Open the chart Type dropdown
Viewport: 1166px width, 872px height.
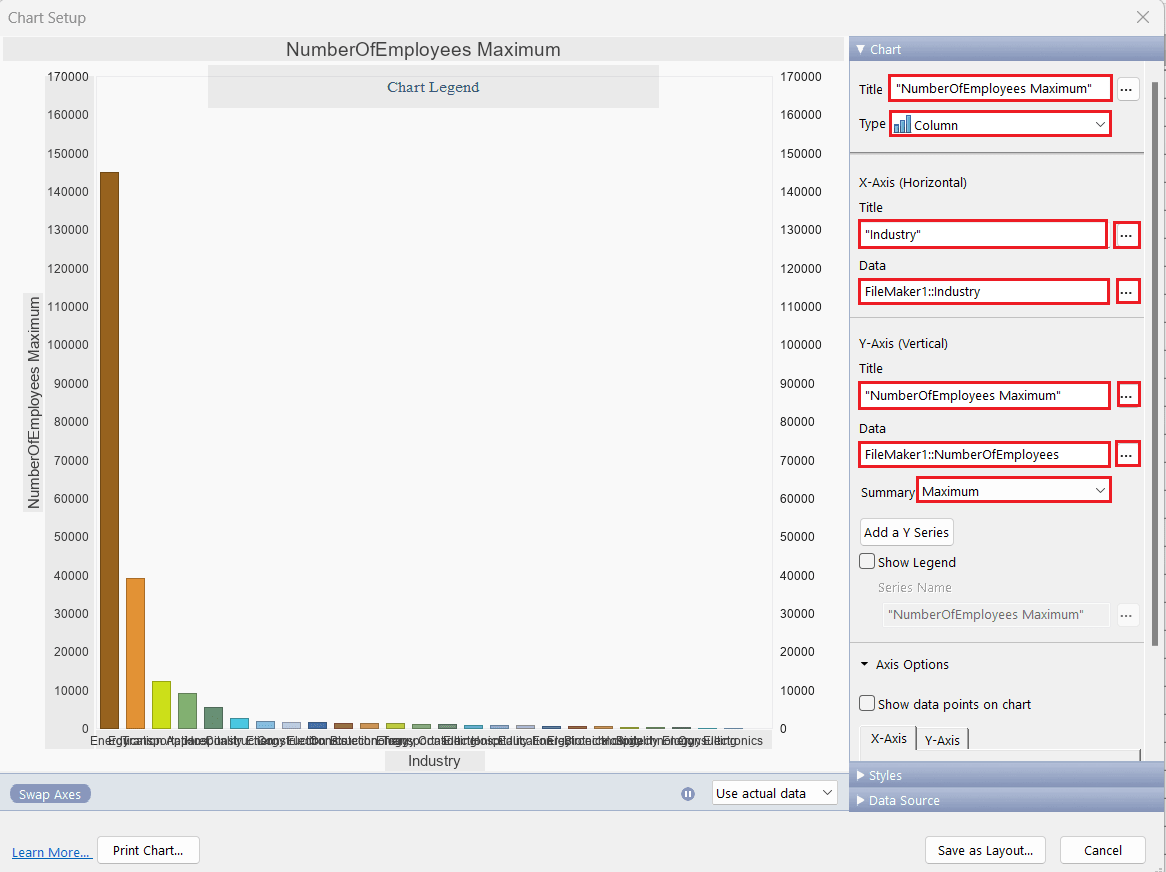point(1000,124)
